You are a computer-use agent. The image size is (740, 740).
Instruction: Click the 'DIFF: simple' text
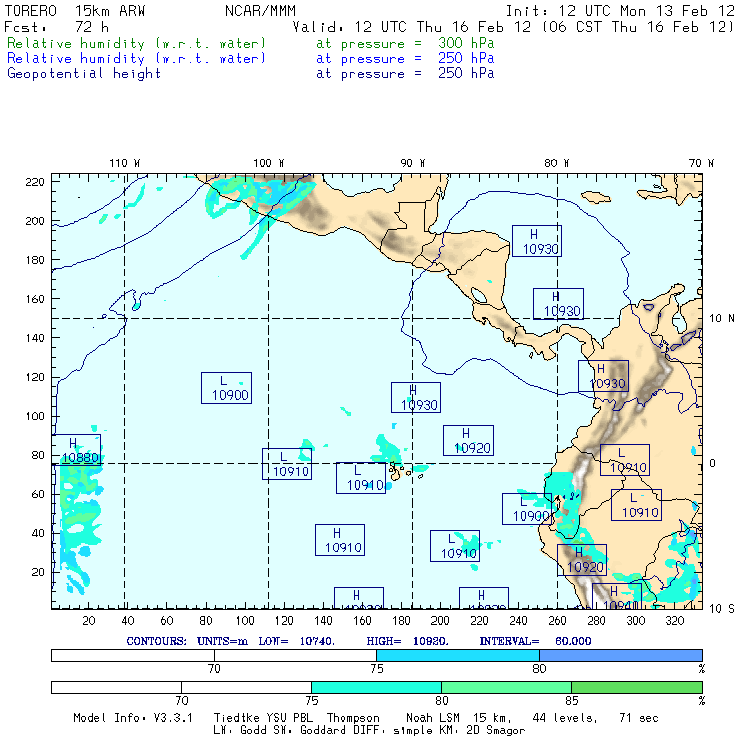(x=392, y=731)
